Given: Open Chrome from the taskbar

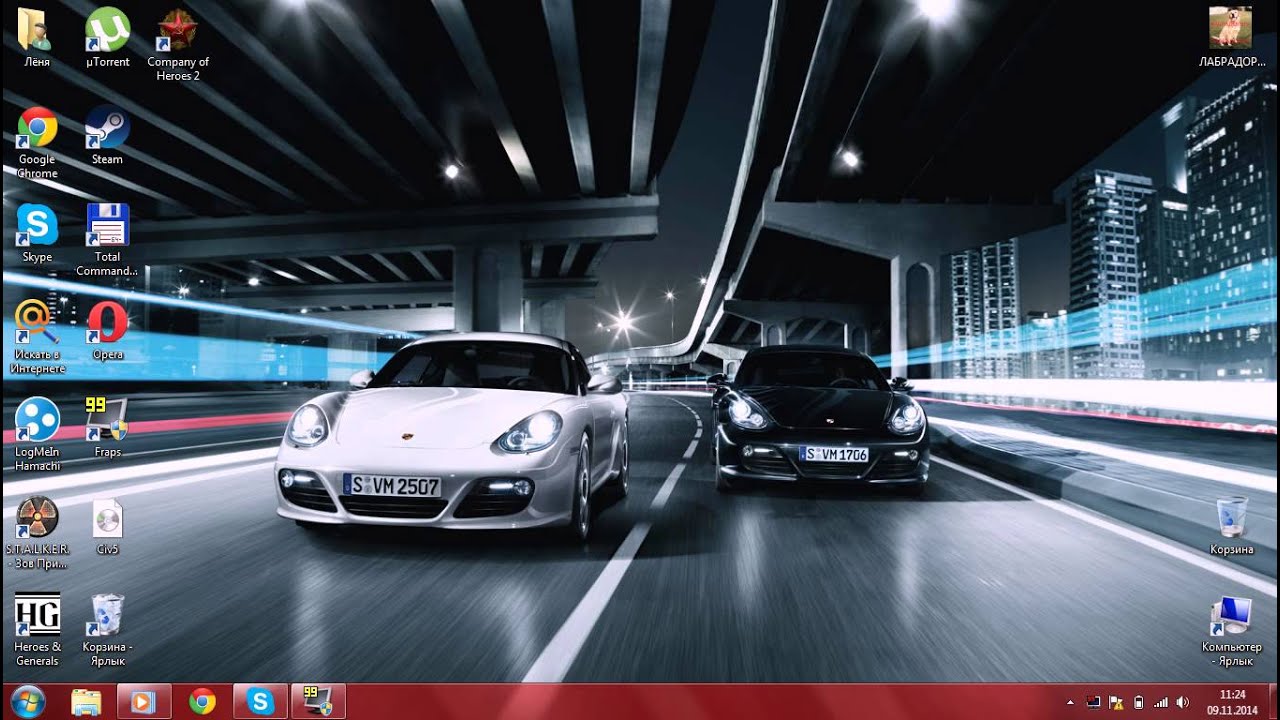Looking at the screenshot, I should pyautogui.click(x=202, y=701).
